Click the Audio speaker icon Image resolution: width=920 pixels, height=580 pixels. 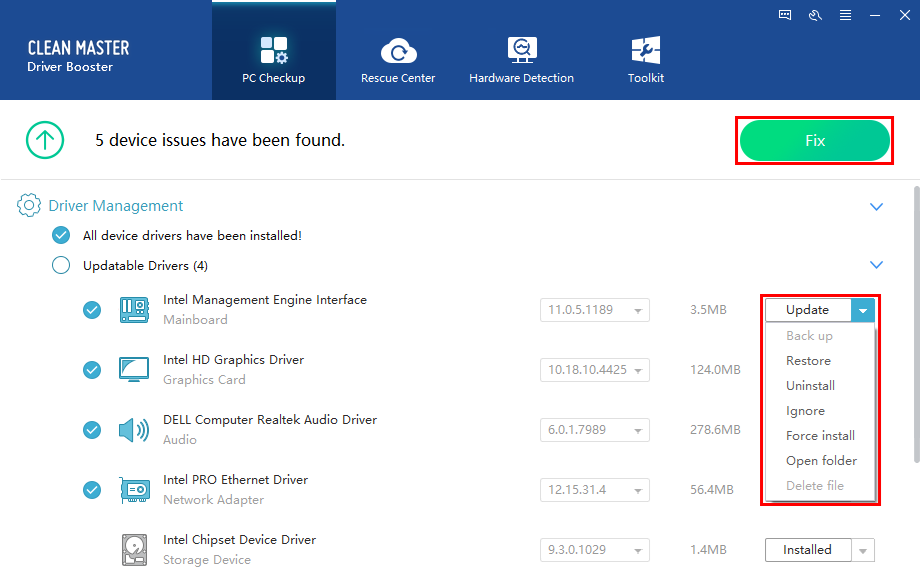click(x=134, y=430)
